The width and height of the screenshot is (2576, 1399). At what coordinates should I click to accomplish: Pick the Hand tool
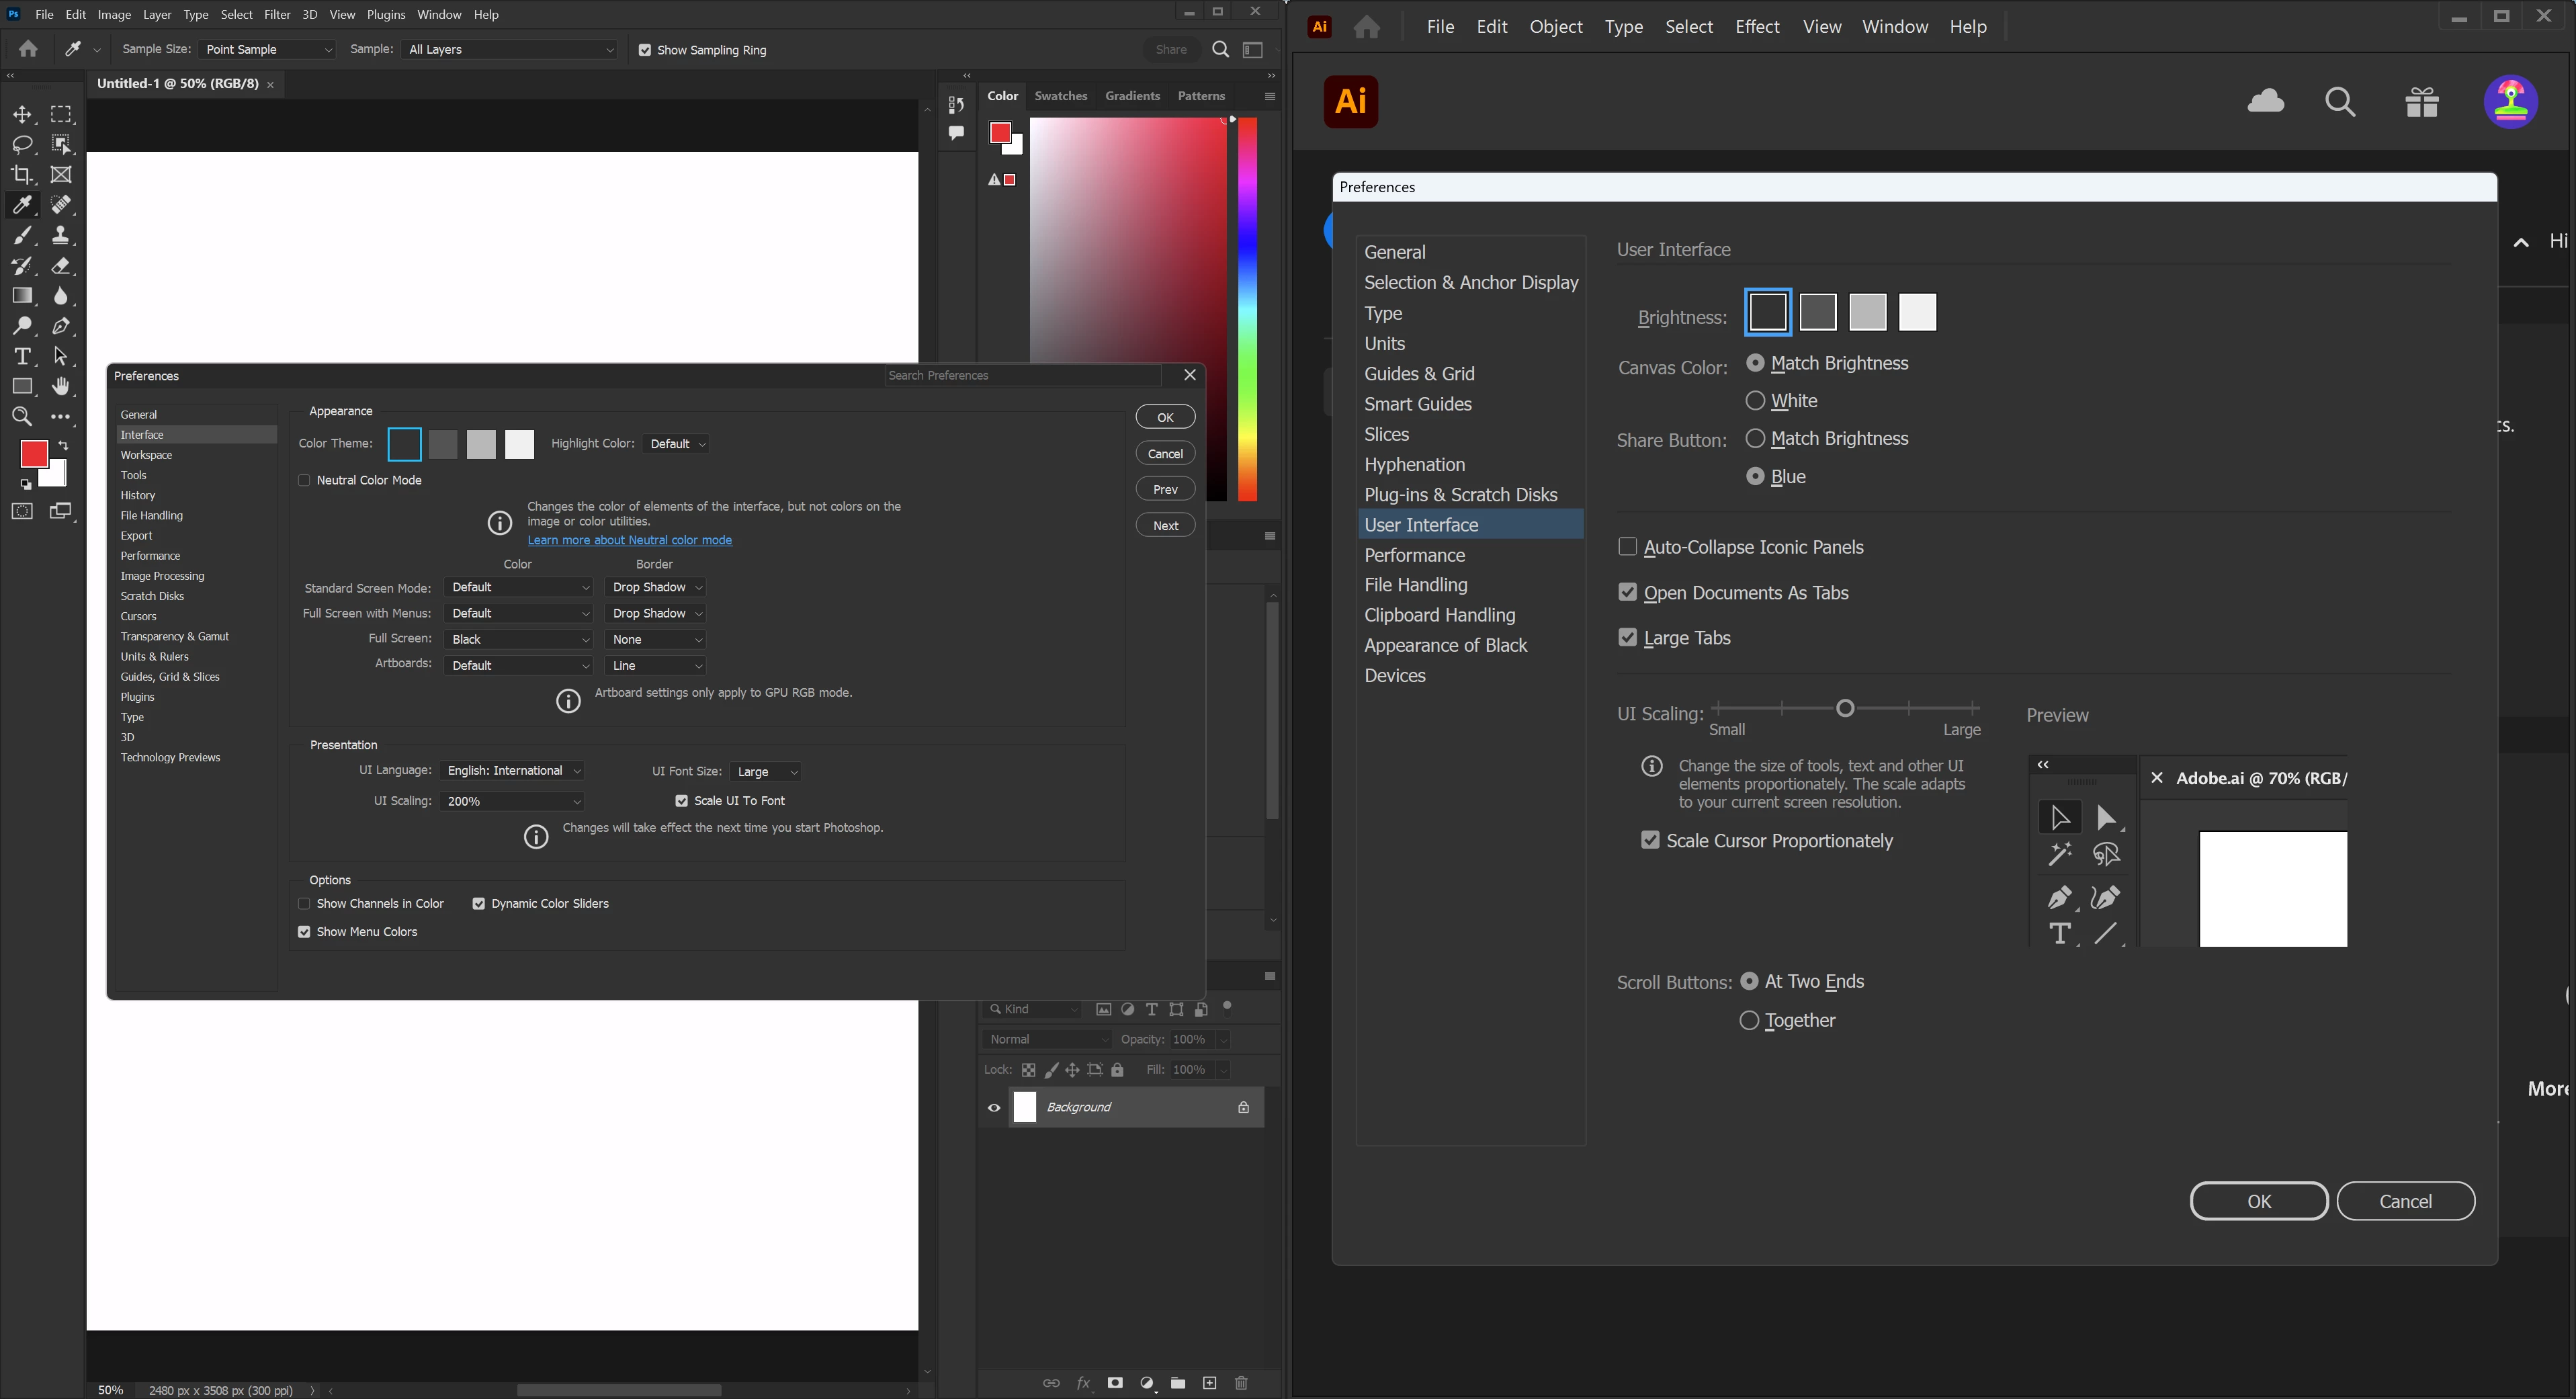[61, 387]
